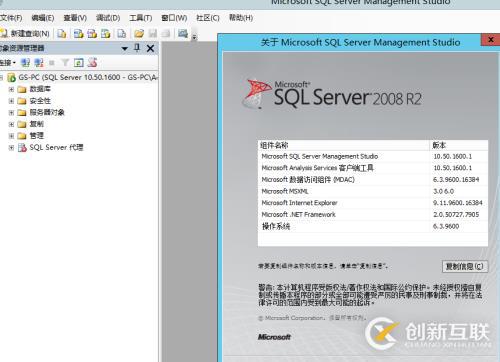
Task: Click the Open File folder icon
Action: pyautogui.click(x=139, y=33)
